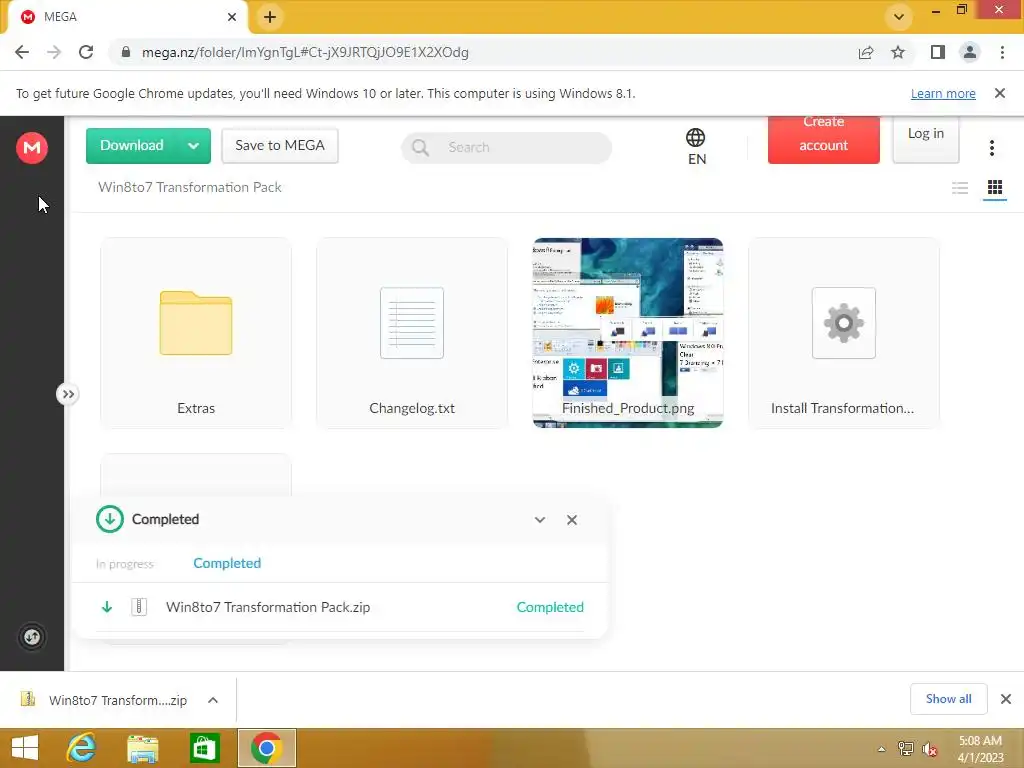Viewport: 1024px width, 768px height.
Task: Switch to grid thumbnail view
Action: point(995,188)
